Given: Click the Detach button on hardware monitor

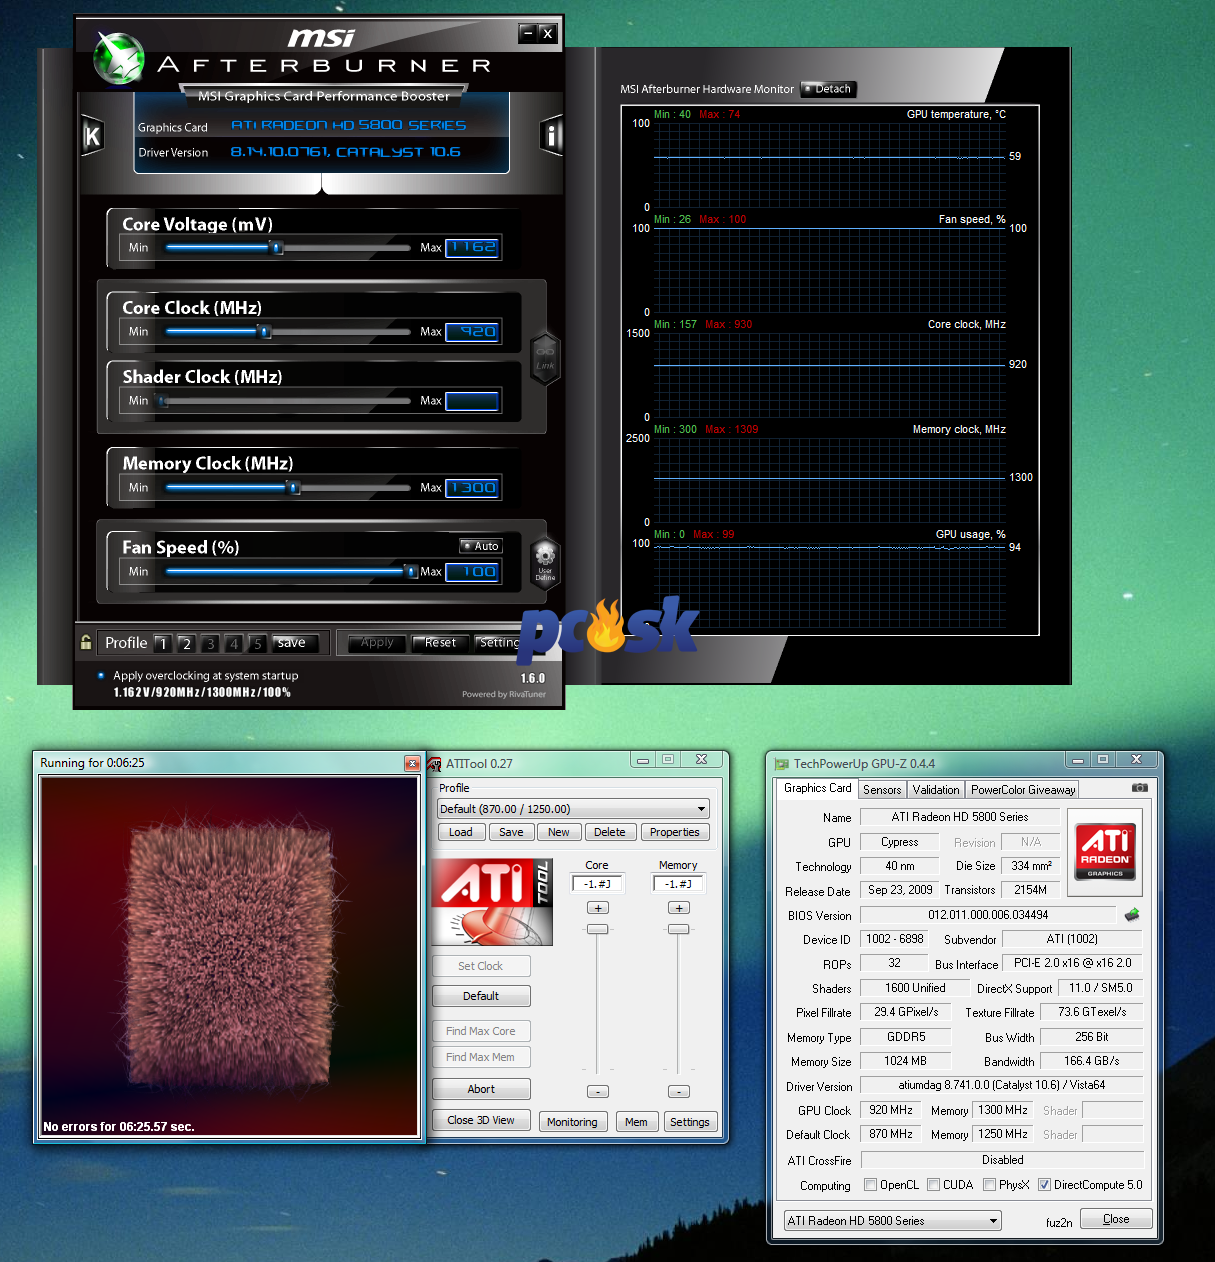Looking at the screenshot, I should coord(828,89).
